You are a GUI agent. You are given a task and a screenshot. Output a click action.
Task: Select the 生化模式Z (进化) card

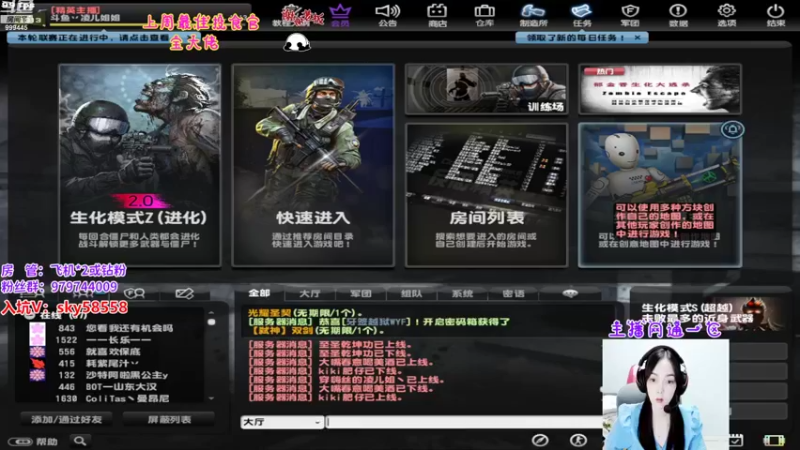[x=140, y=165]
